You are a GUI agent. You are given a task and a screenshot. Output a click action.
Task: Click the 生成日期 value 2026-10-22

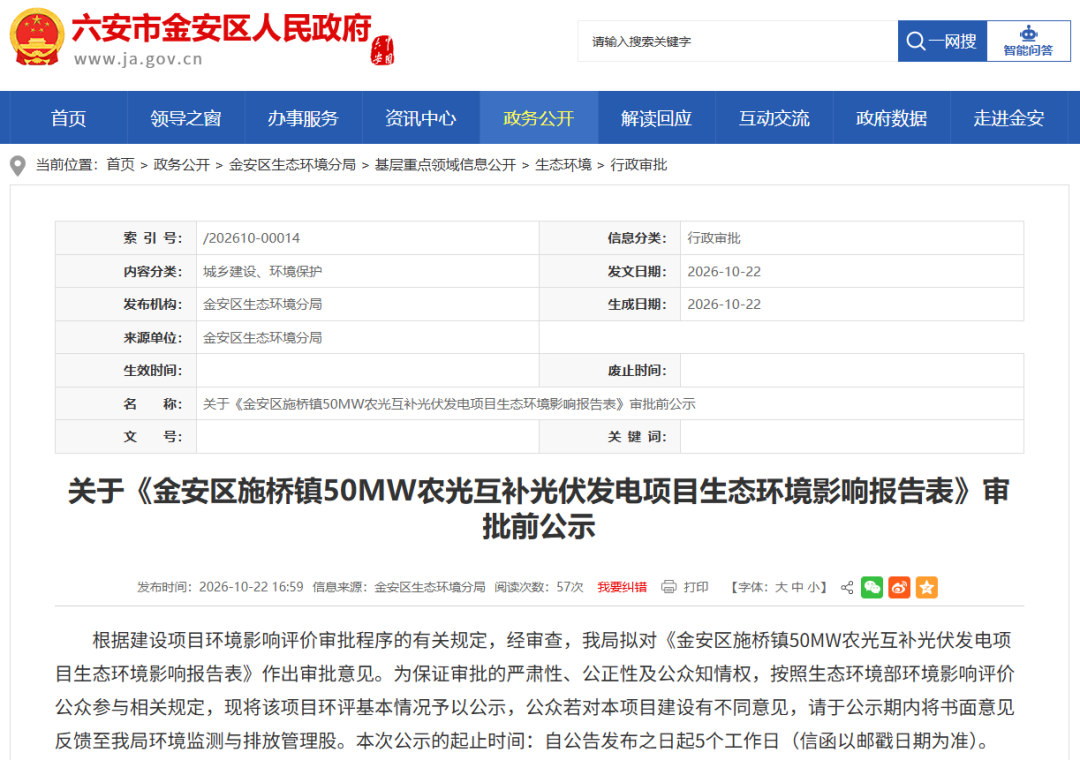click(x=724, y=305)
